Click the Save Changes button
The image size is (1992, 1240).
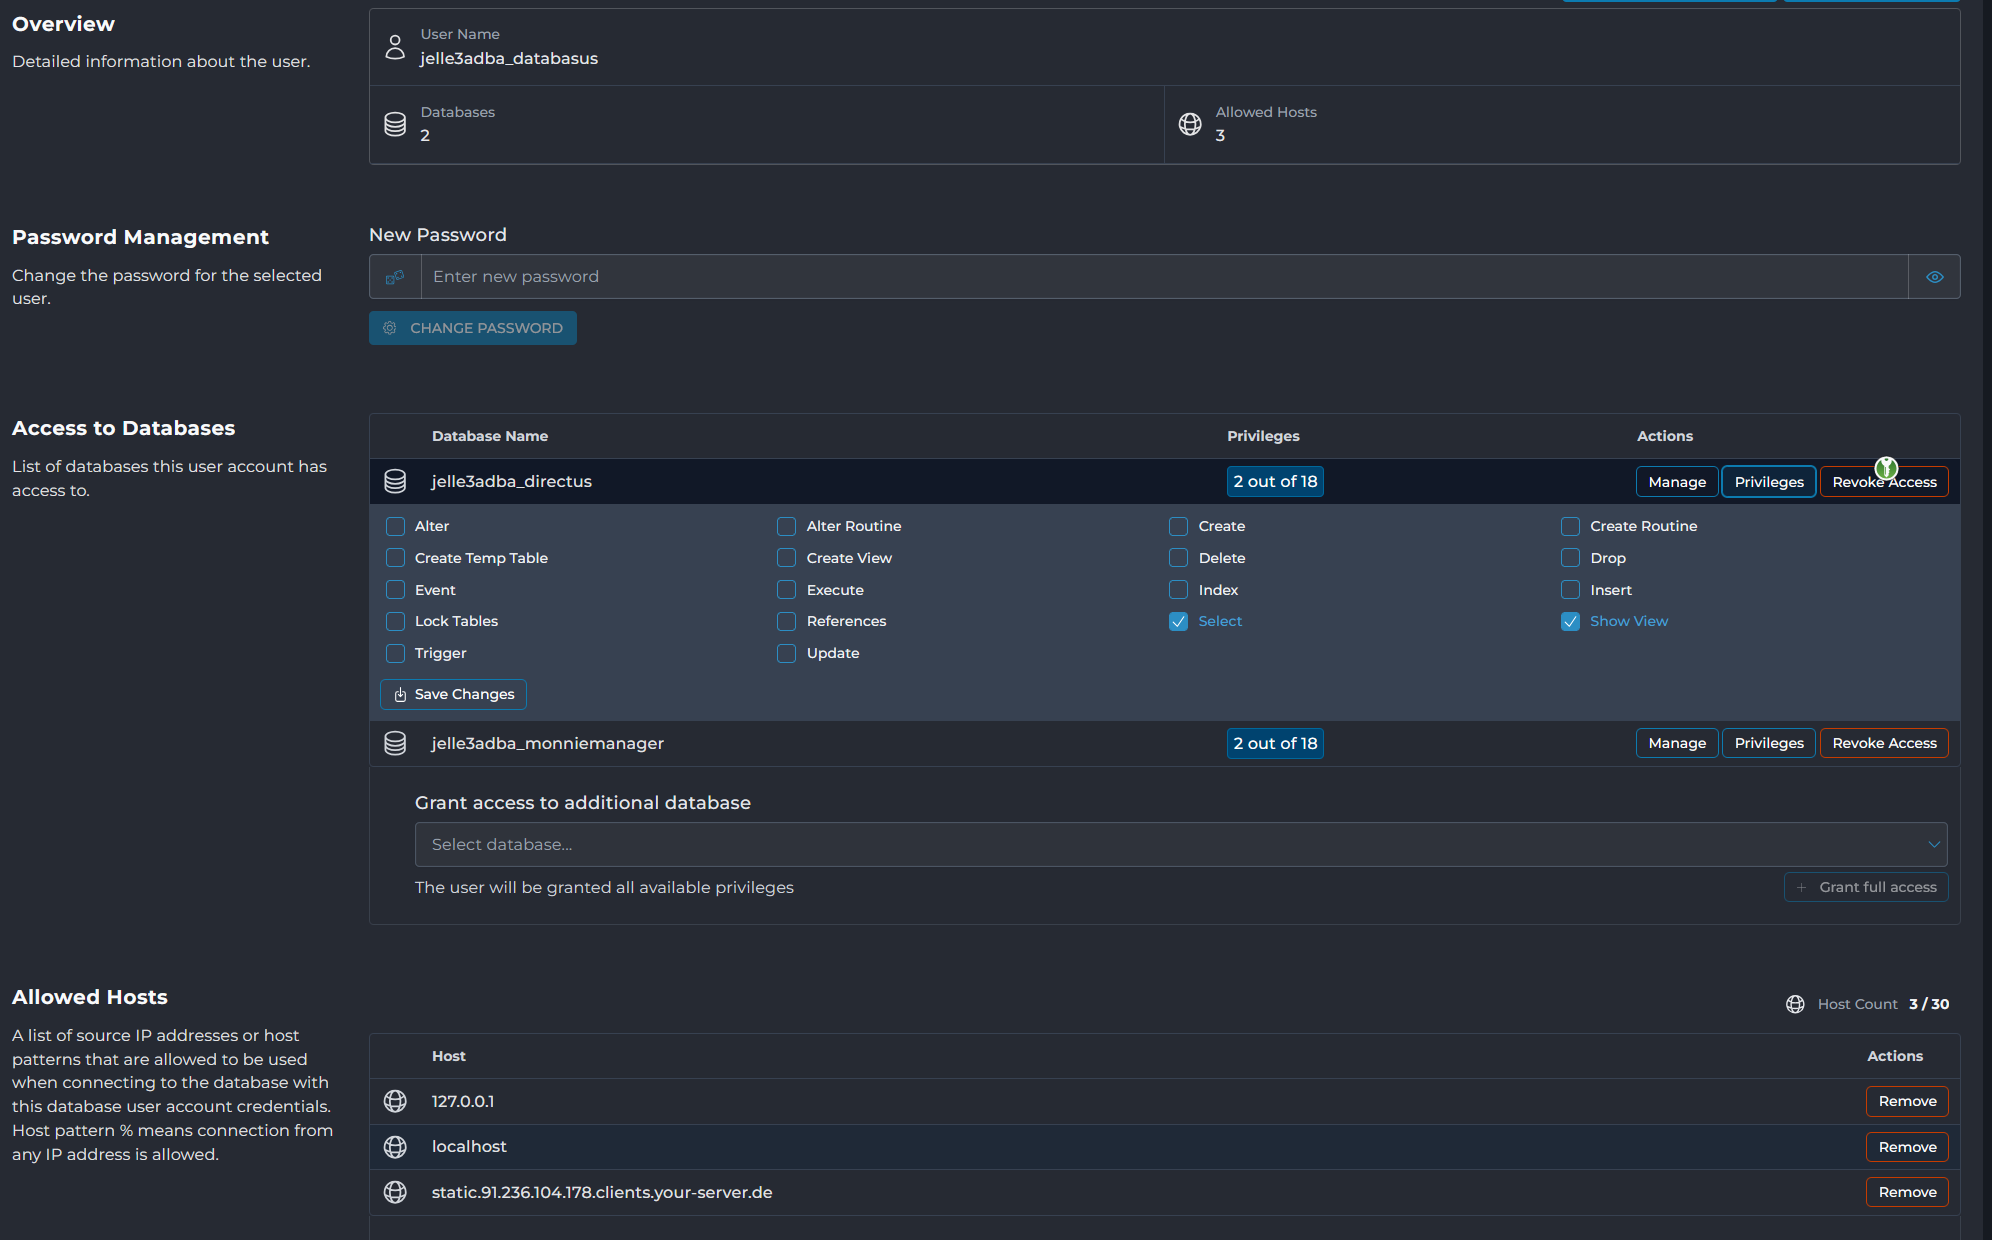pos(454,694)
